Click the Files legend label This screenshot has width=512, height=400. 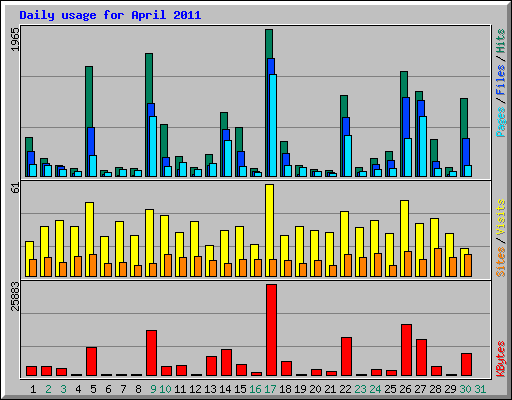pyautogui.click(x=500, y=80)
